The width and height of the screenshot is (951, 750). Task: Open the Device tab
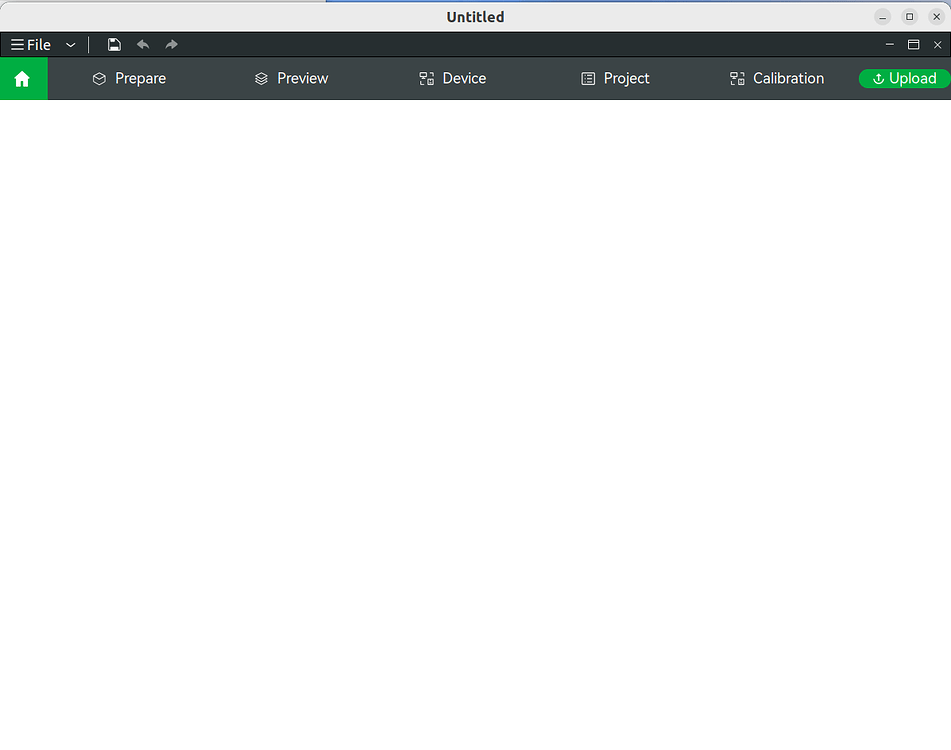coord(452,79)
